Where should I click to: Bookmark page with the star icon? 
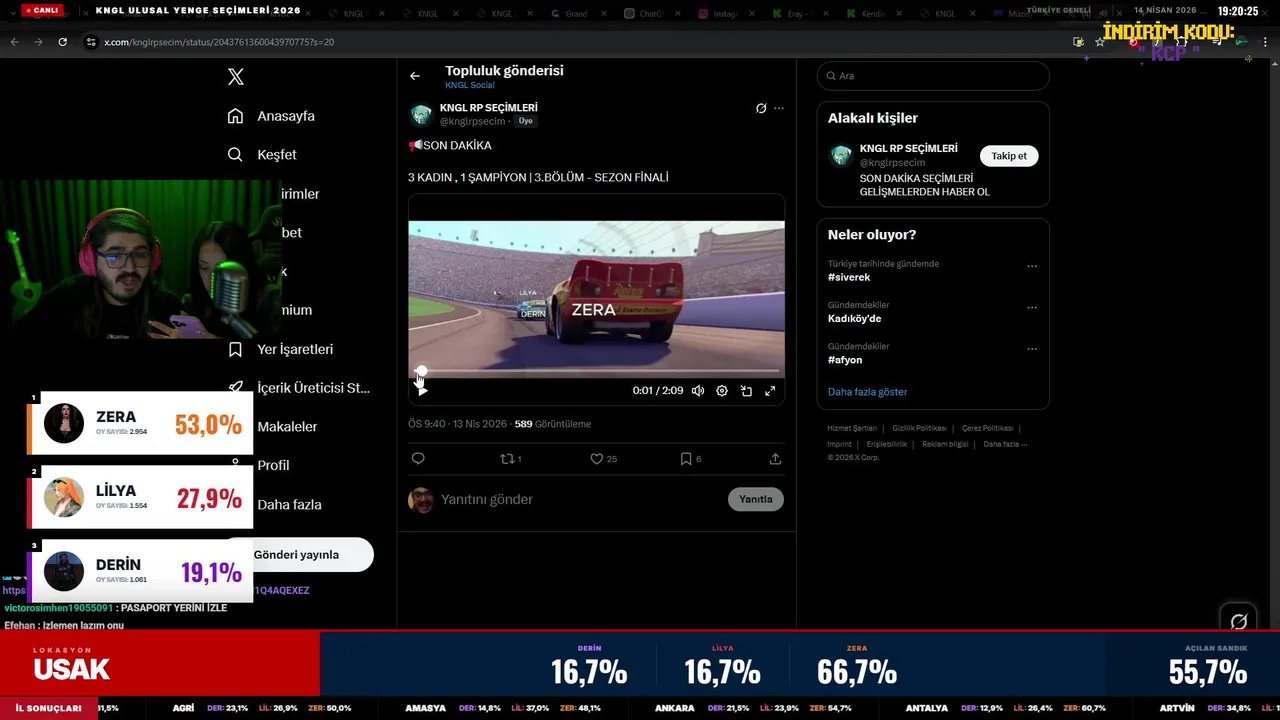1100,42
